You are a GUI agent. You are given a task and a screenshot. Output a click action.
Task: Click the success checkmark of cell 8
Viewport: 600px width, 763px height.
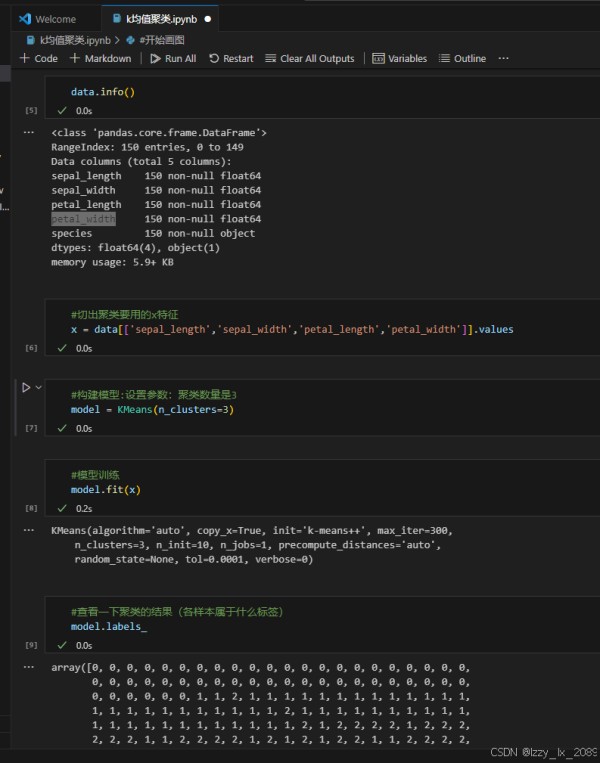coord(62,508)
